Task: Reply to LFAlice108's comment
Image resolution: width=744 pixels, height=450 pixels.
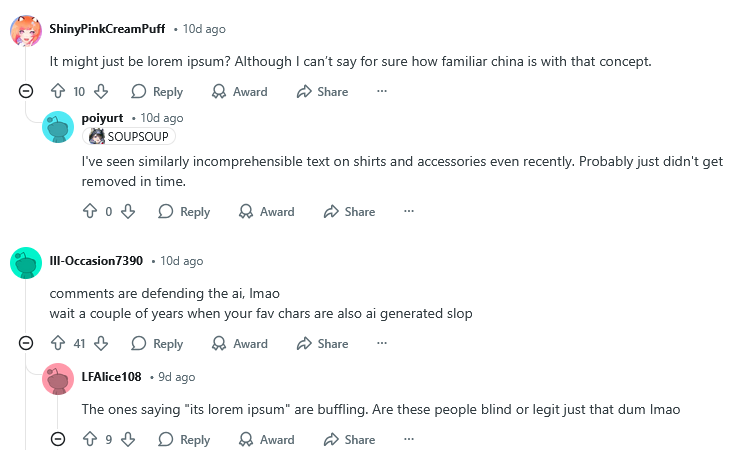Action: [184, 439]
